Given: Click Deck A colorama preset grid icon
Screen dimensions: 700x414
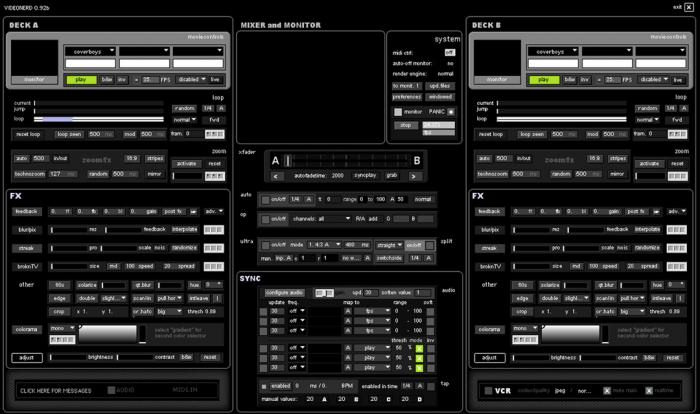Looking at the screenshot, I should pos(62,340).
